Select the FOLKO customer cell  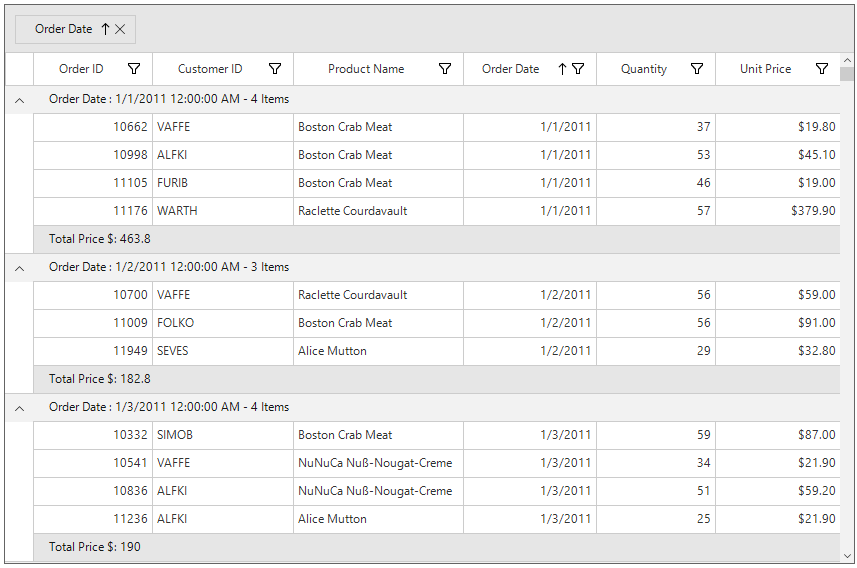[x=223, y=323]
